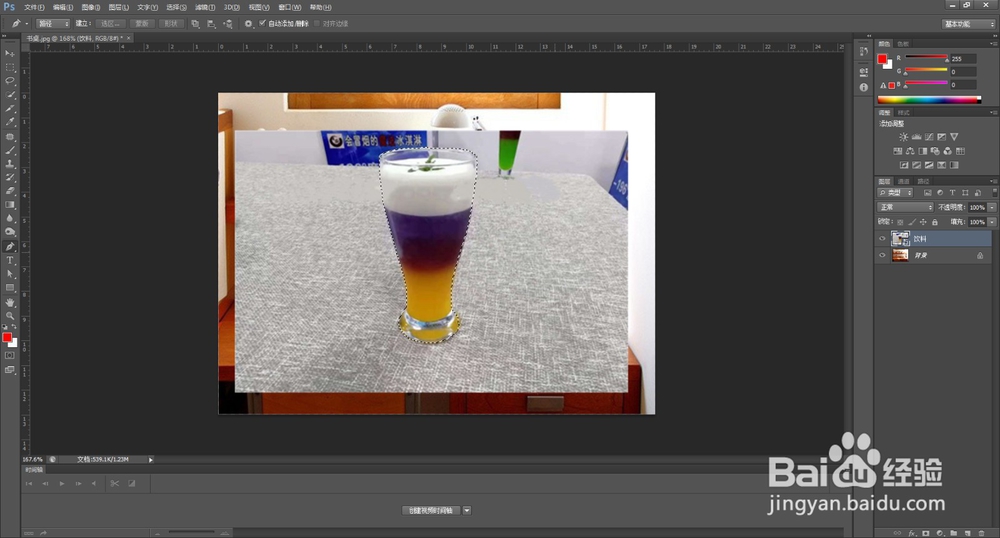Click the Color Balance adjustment icon
The width and height of the screenshot is (1000, 538).
[909, 151]
